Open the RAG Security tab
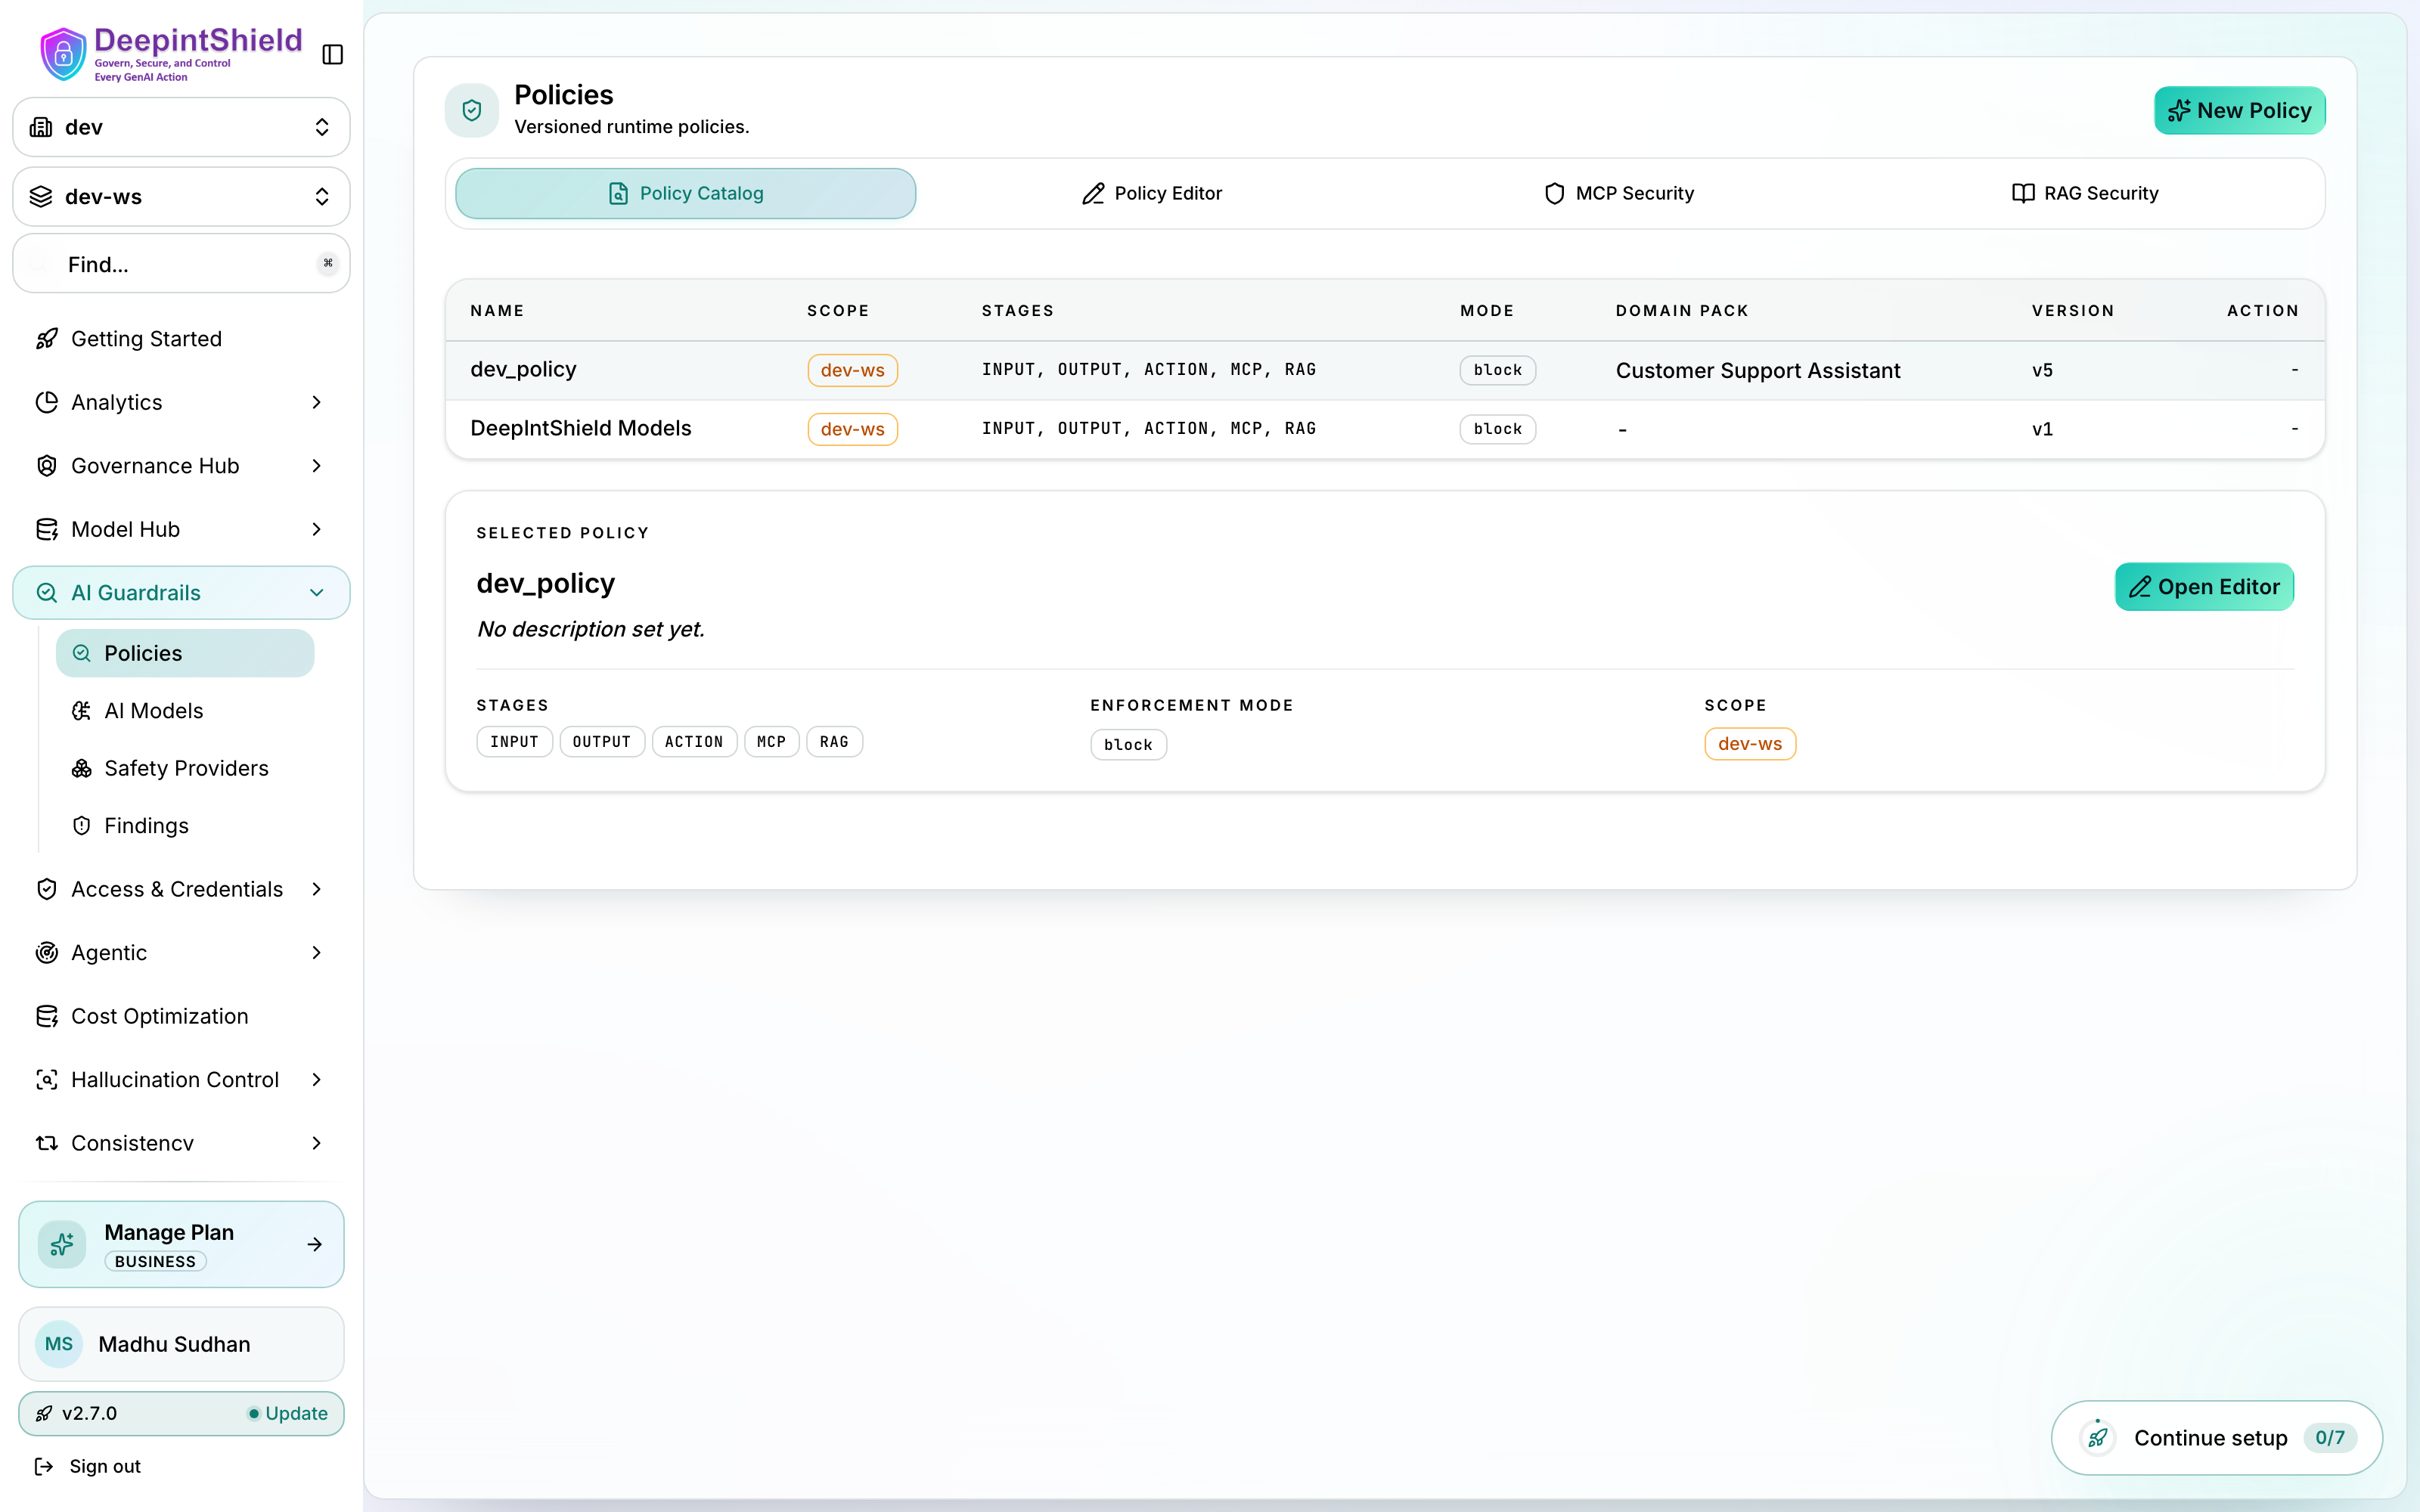Viewport: 2420px width, 1512px height. [x=2085, y=193]
